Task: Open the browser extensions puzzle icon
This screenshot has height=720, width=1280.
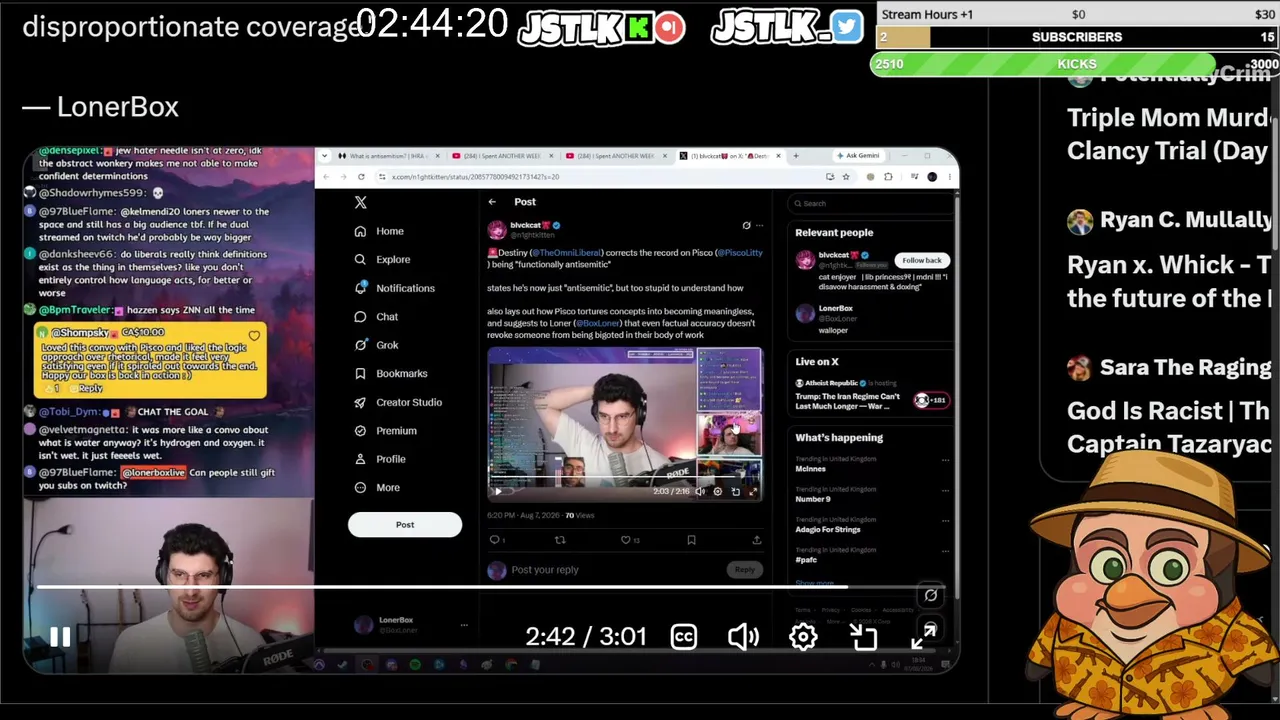Action: [x=888, y=177]
